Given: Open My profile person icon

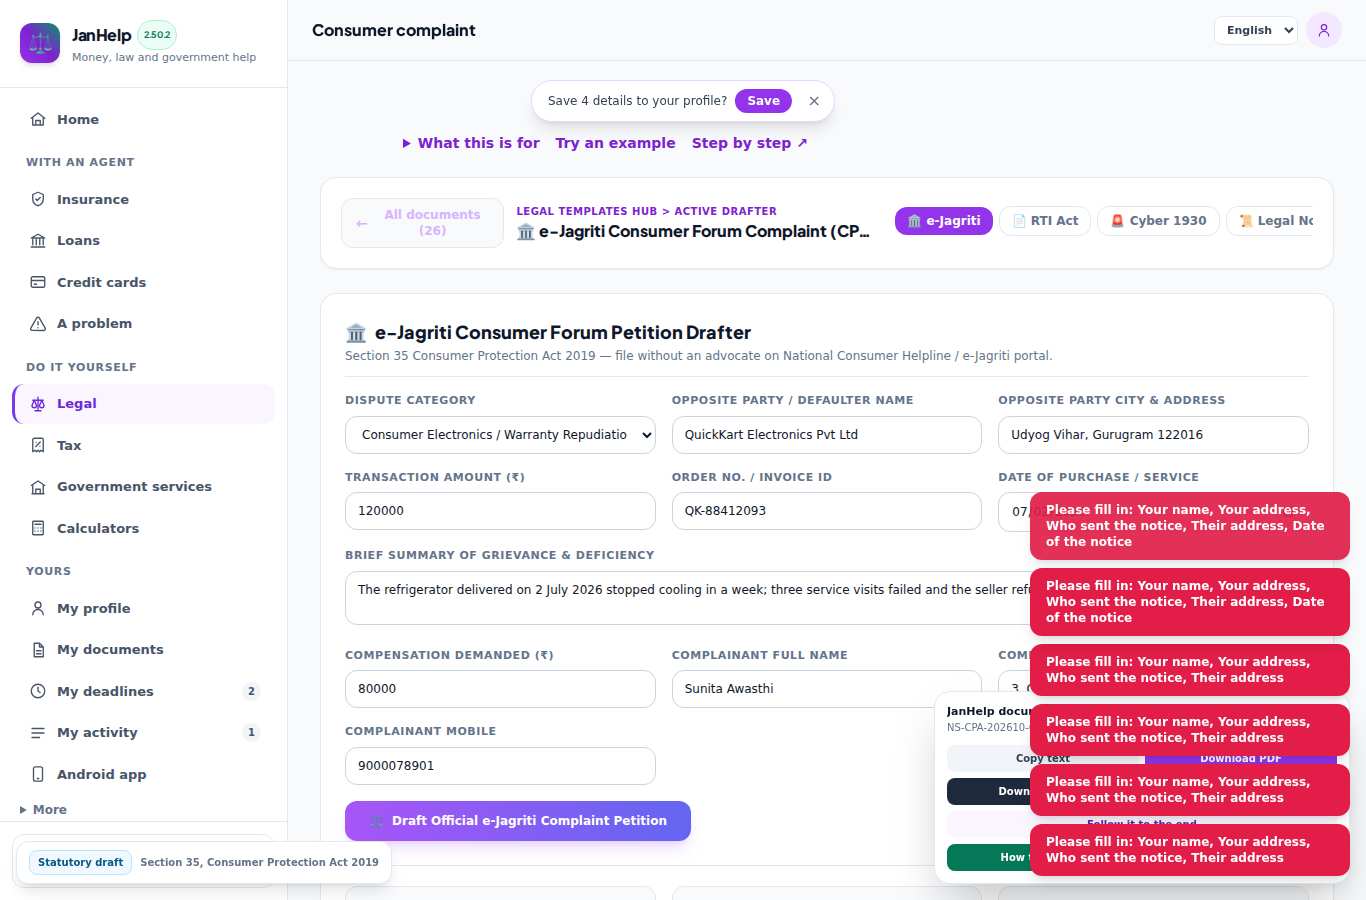Looking at the screenshot, I should (38, 608).
